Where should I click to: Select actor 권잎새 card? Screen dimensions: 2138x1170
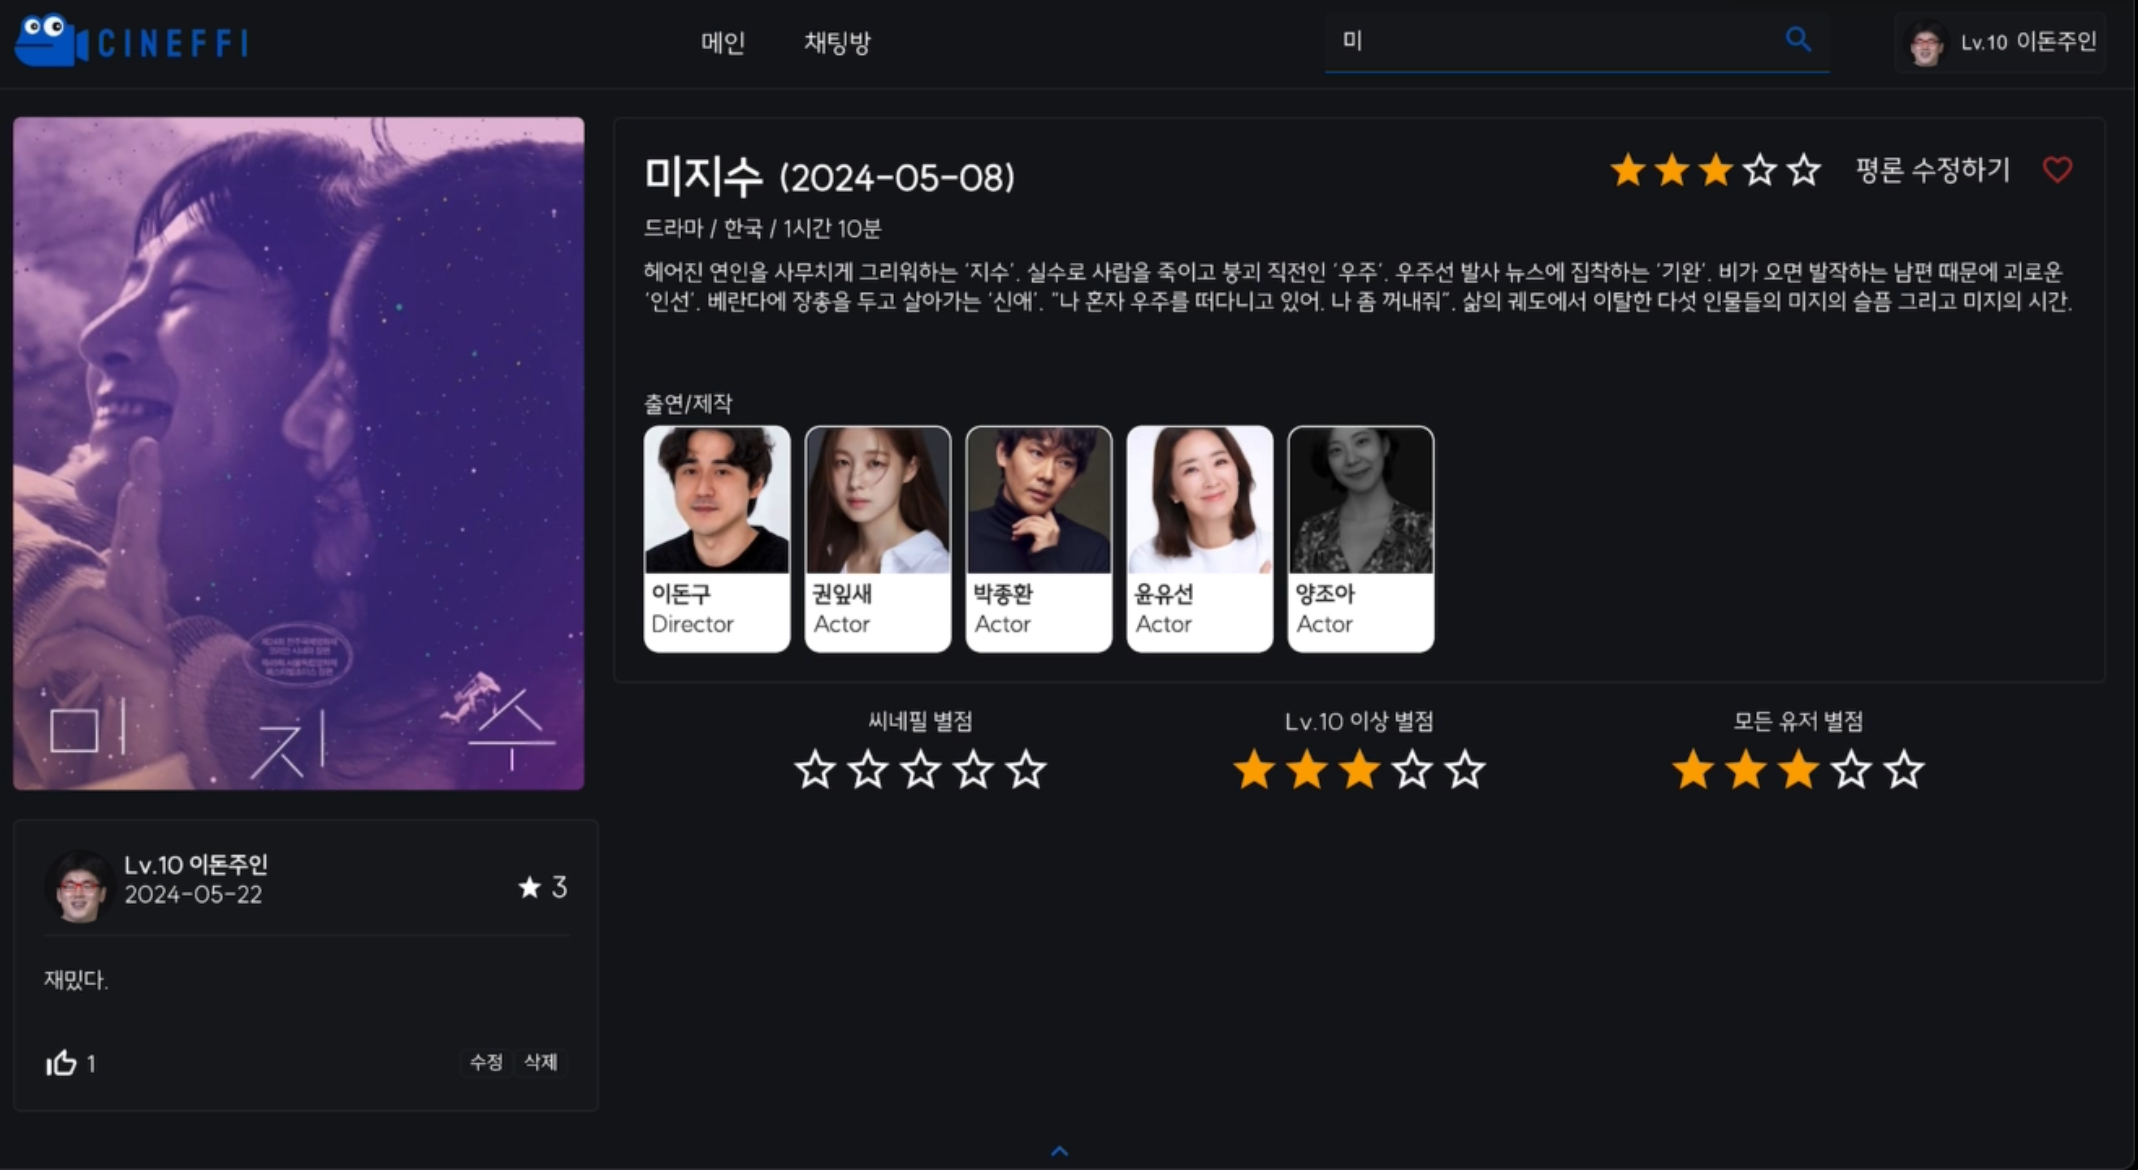pos(878,539)
